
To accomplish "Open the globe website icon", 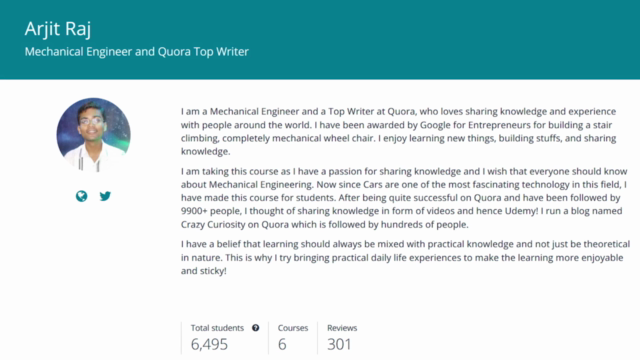I will pyautogui.click(x=82, y=196).
